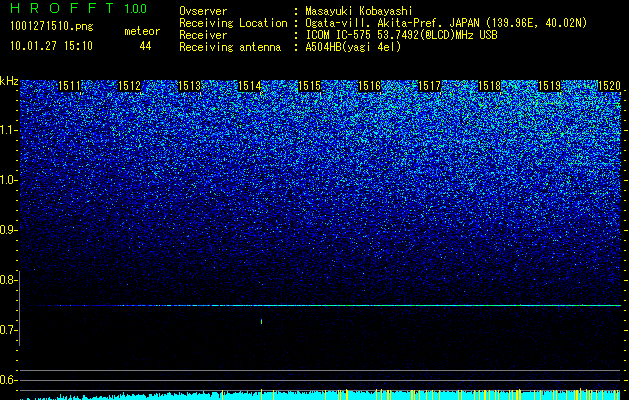Click the Receiving Location label

click(x=233, y=23)
